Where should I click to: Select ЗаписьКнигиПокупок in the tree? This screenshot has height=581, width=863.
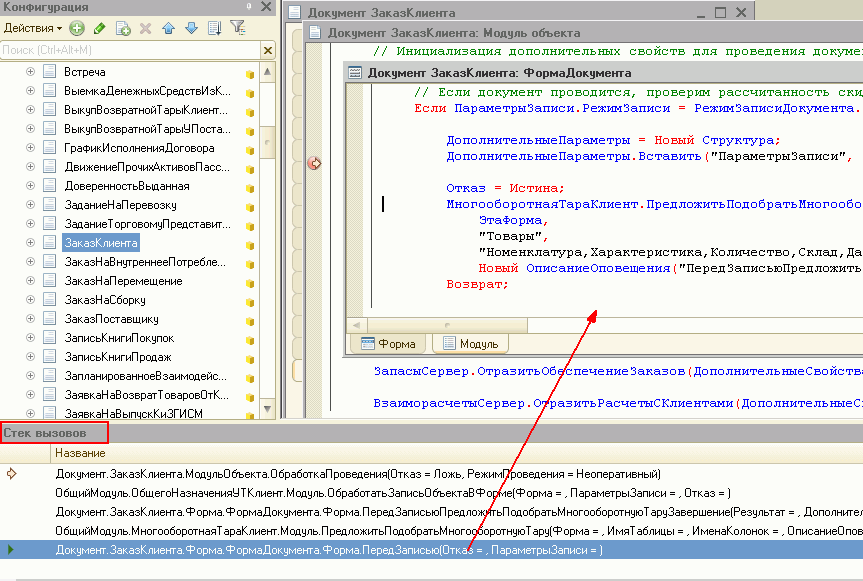click(119, 338)
